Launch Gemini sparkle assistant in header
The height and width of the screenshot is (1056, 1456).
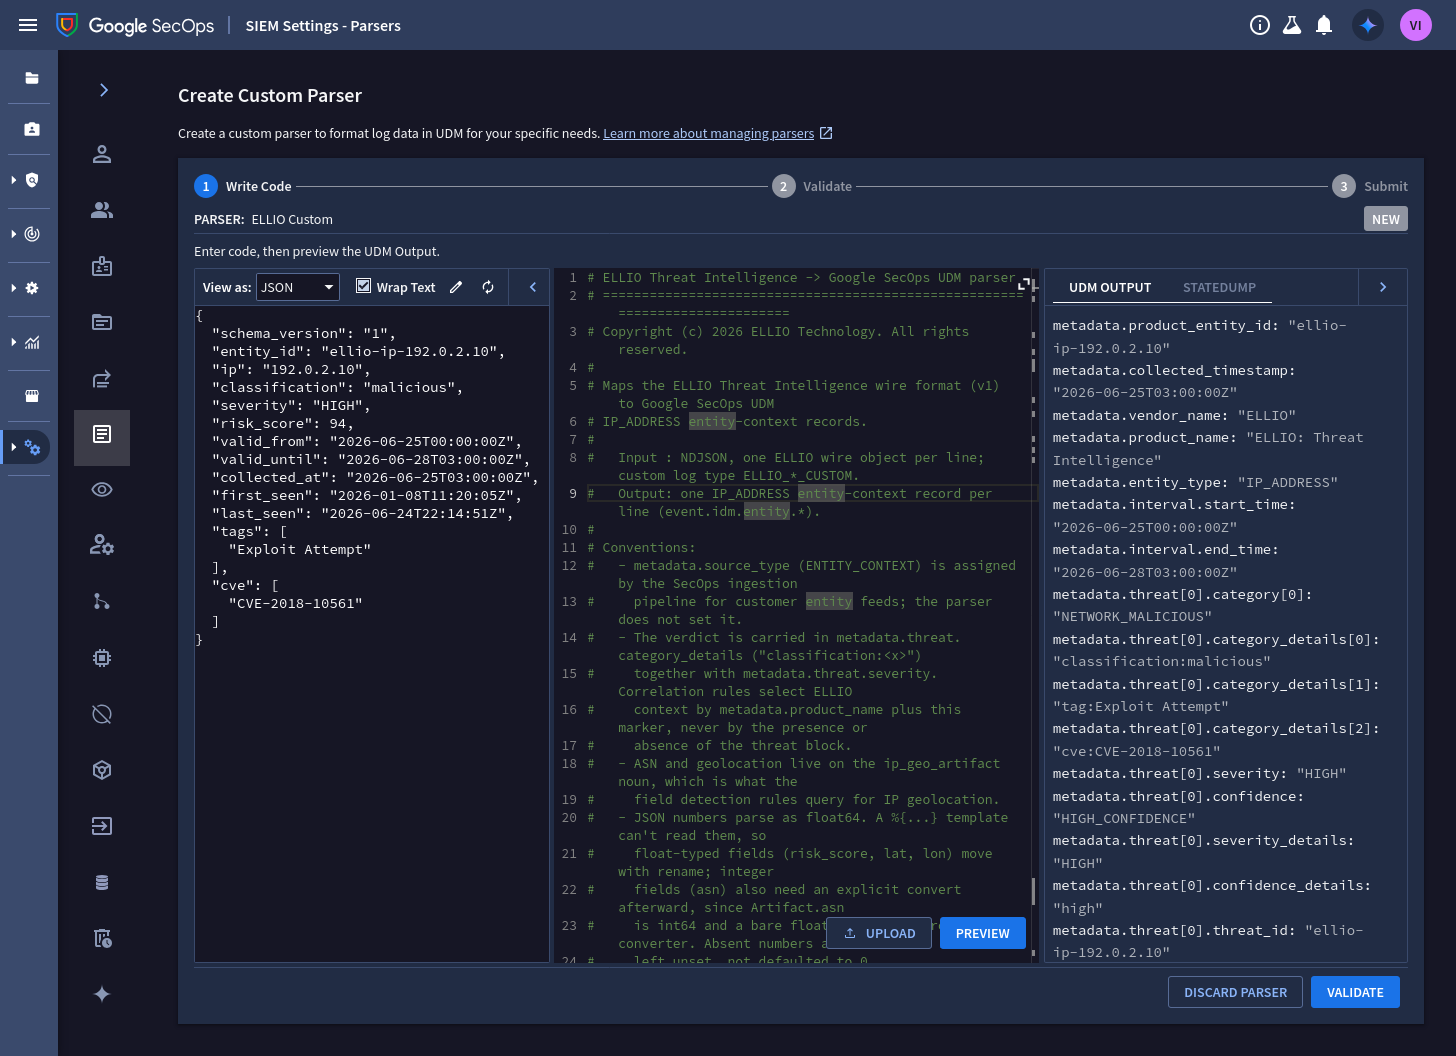pos(1368,25)
